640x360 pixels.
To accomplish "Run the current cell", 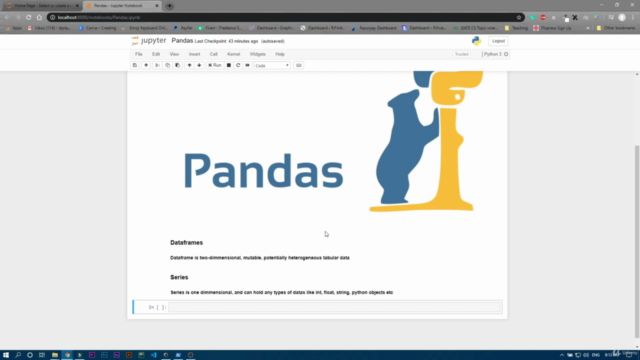I will pos(215,65).
